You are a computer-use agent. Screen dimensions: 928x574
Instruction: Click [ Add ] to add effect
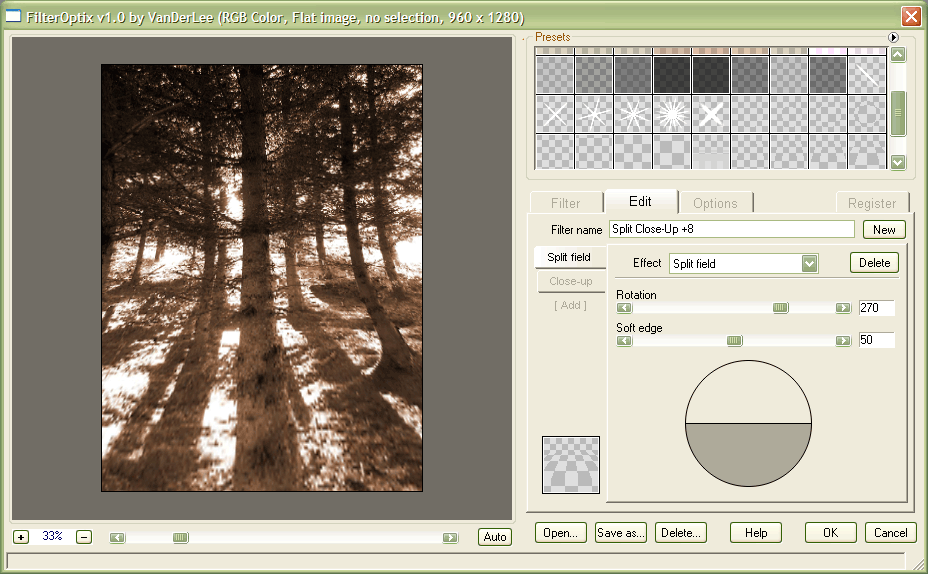pos(570,305)
